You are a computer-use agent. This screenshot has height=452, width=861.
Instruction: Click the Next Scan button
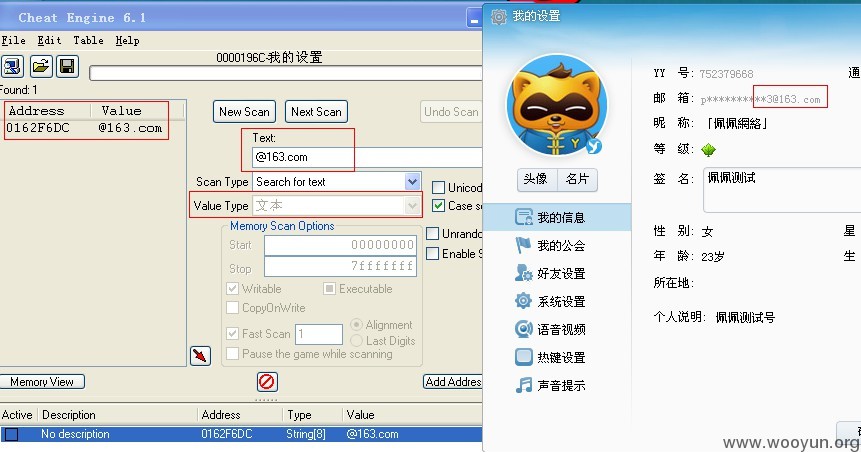(316, 111)
